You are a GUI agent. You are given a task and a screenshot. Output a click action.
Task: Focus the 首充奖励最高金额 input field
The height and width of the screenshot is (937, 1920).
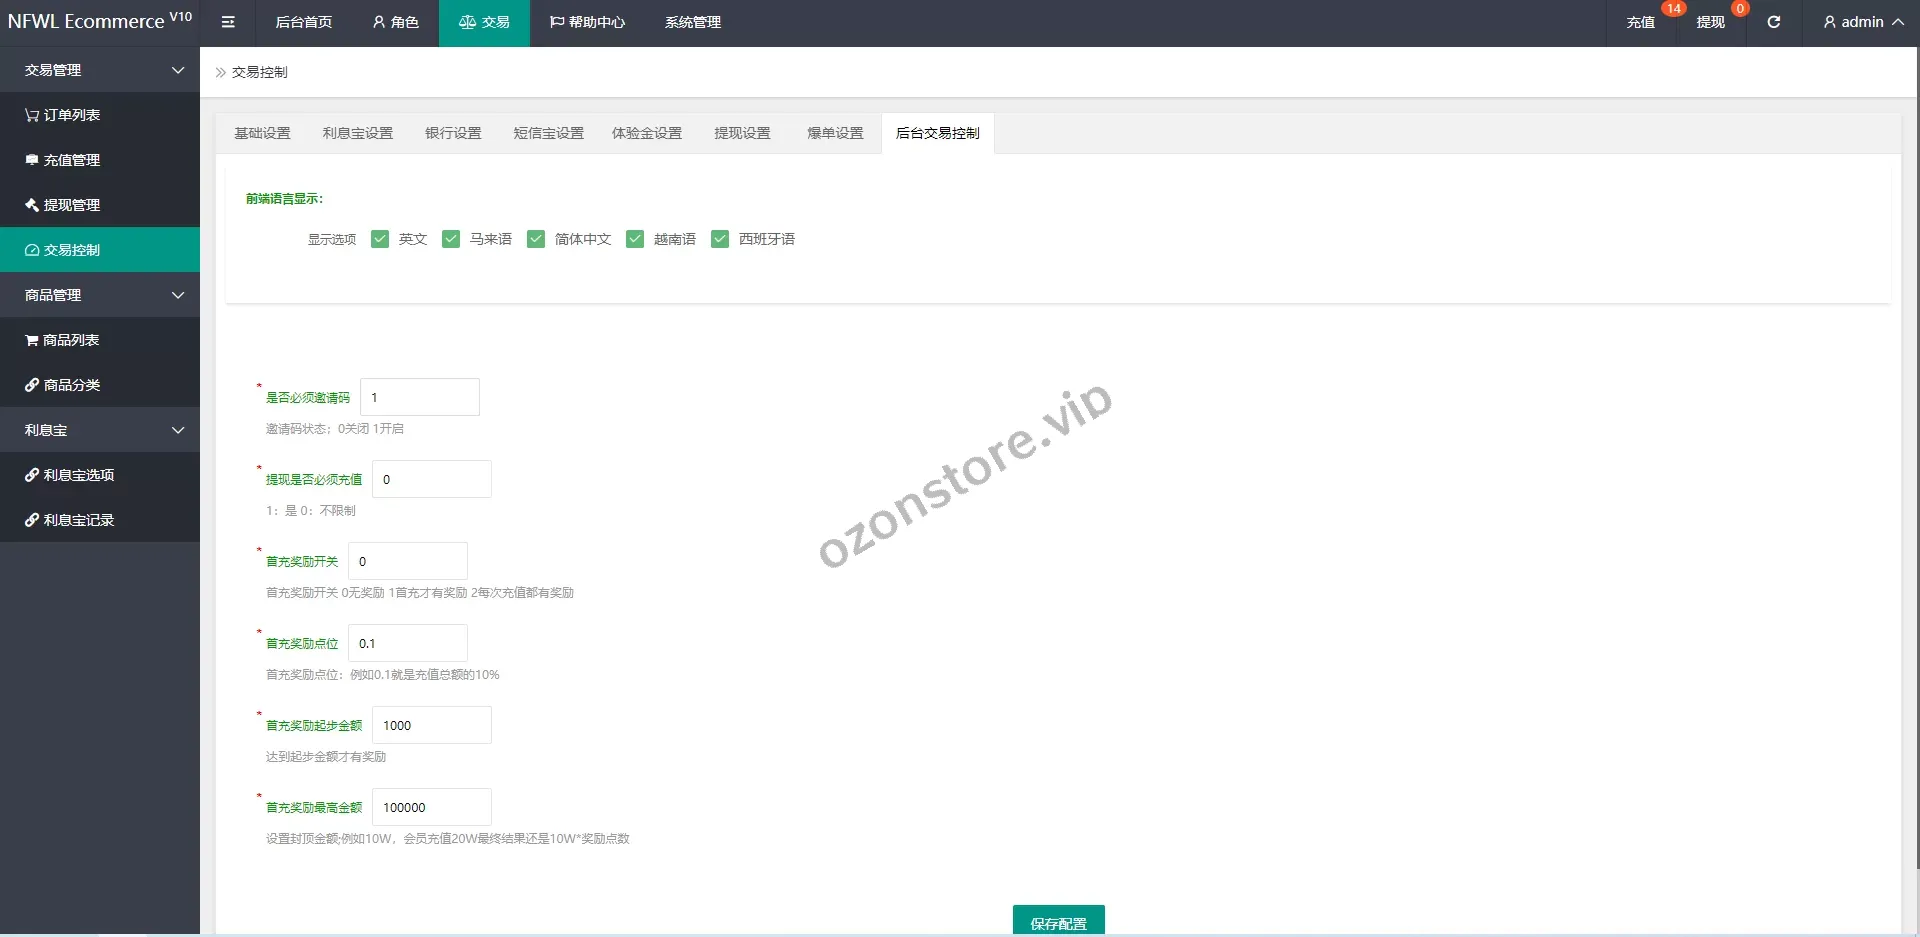pyautogui.click(x=431, y=807)
